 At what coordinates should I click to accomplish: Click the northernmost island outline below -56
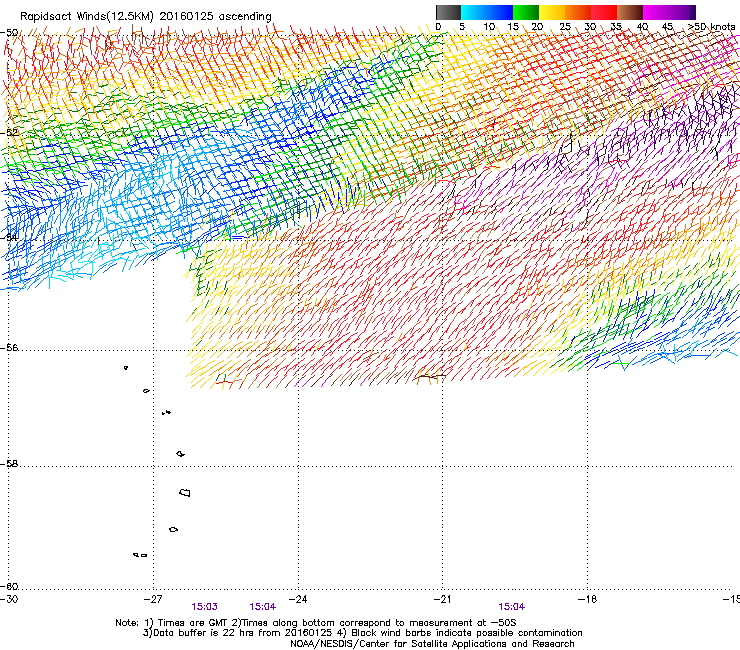126,368
